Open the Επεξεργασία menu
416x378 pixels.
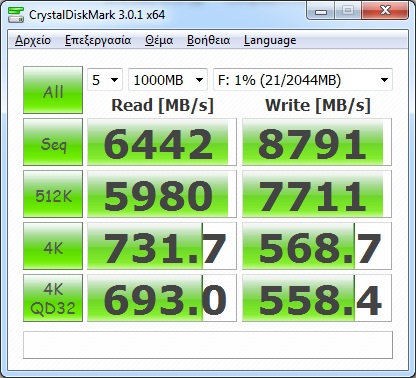pyautogui.click(x=98, y=40)
